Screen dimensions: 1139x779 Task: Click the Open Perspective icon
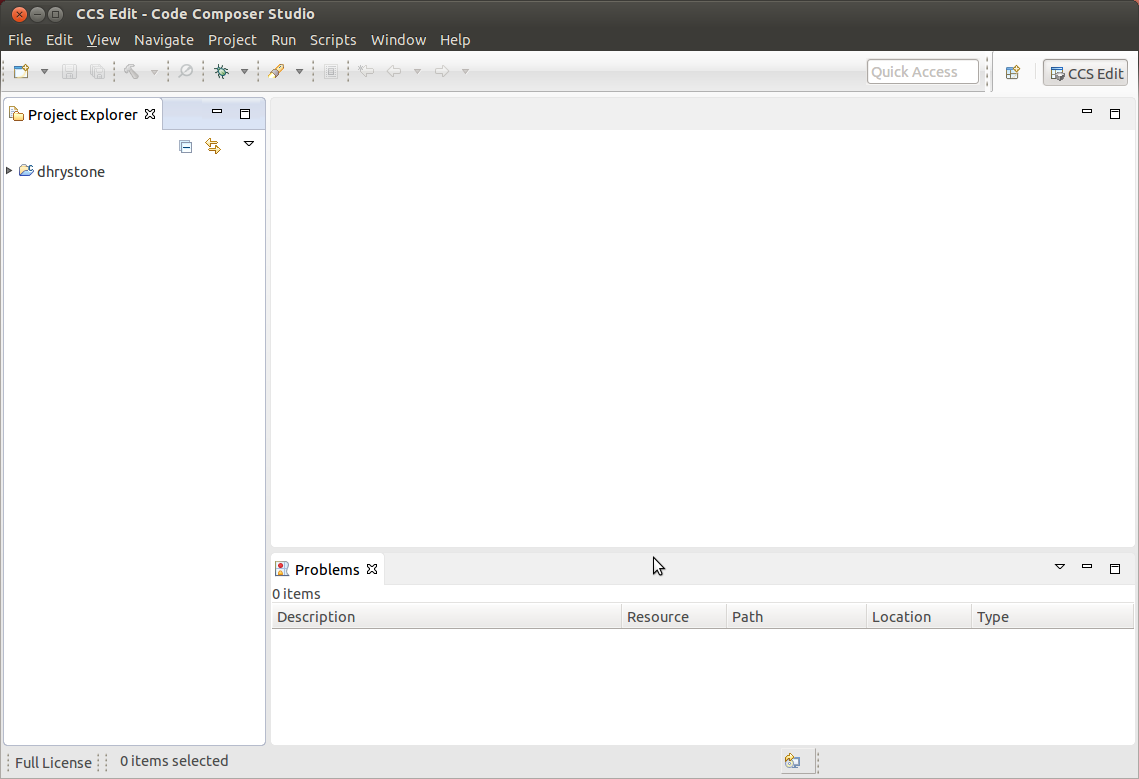point(1013,72)
